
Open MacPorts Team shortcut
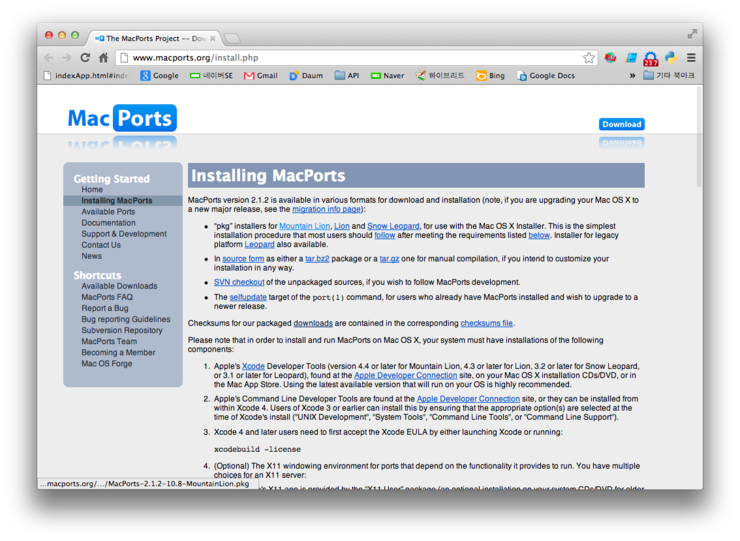[109, 341]
